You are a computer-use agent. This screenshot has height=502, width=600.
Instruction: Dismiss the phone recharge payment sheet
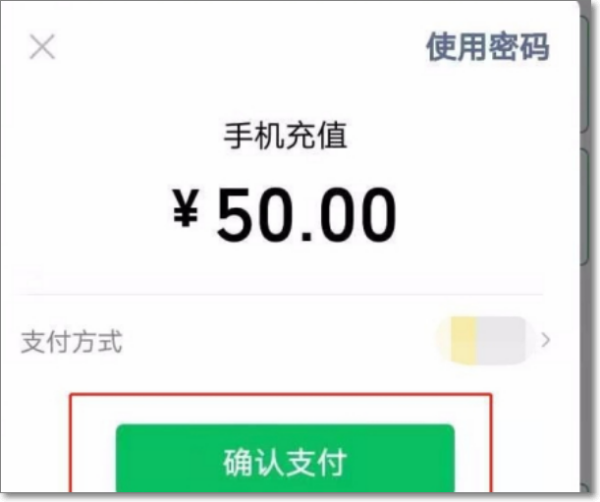(x=42, y=47)
